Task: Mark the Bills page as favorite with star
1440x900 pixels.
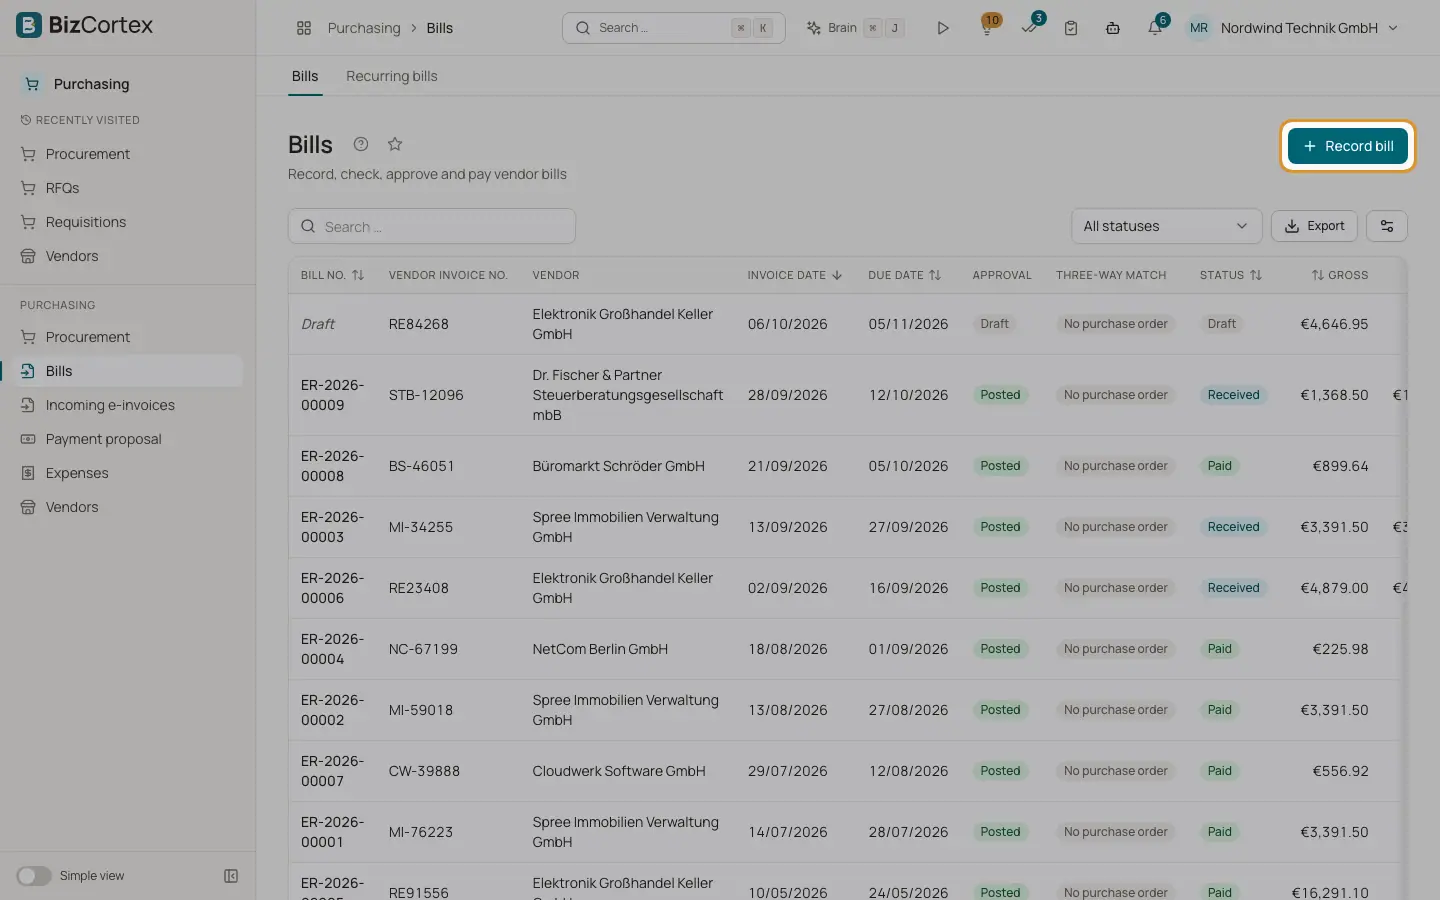Action: (x=395, y=144)
